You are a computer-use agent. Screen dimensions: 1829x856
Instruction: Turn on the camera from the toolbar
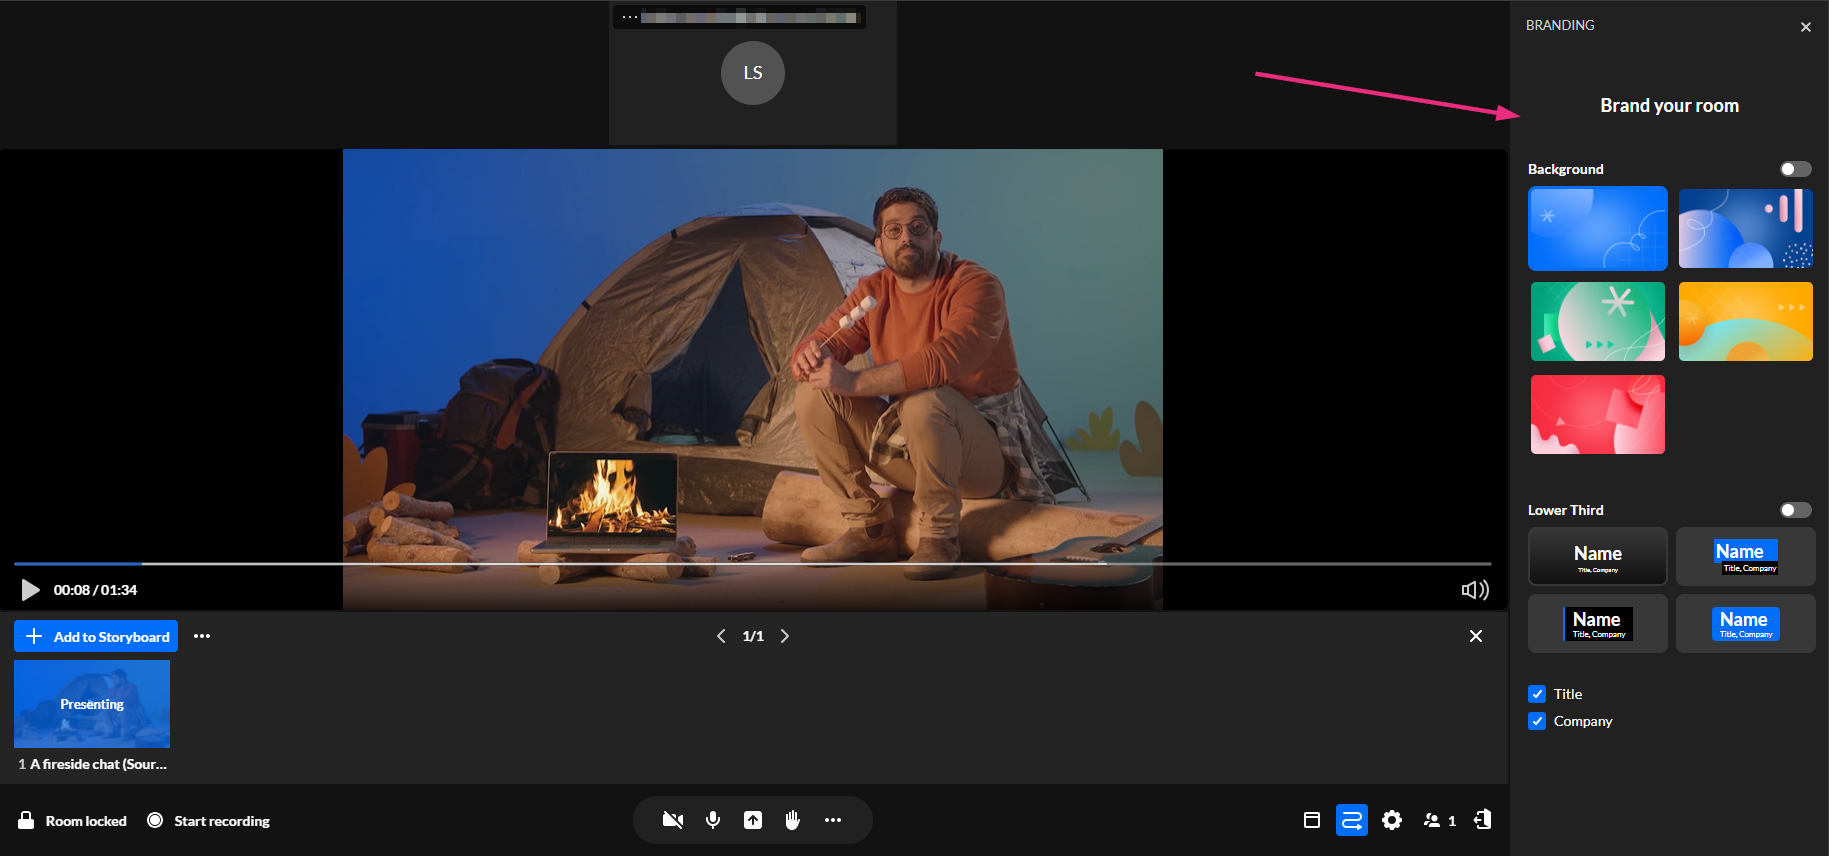673,820
